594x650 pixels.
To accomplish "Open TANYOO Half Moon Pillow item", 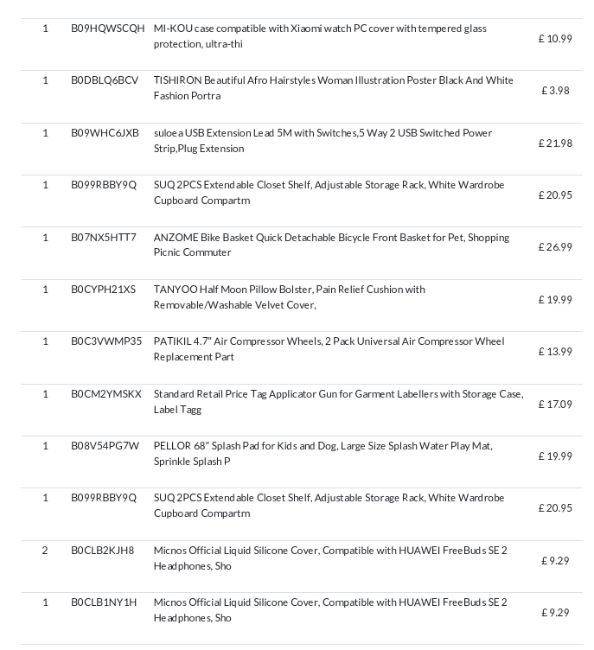I will 289,297.
